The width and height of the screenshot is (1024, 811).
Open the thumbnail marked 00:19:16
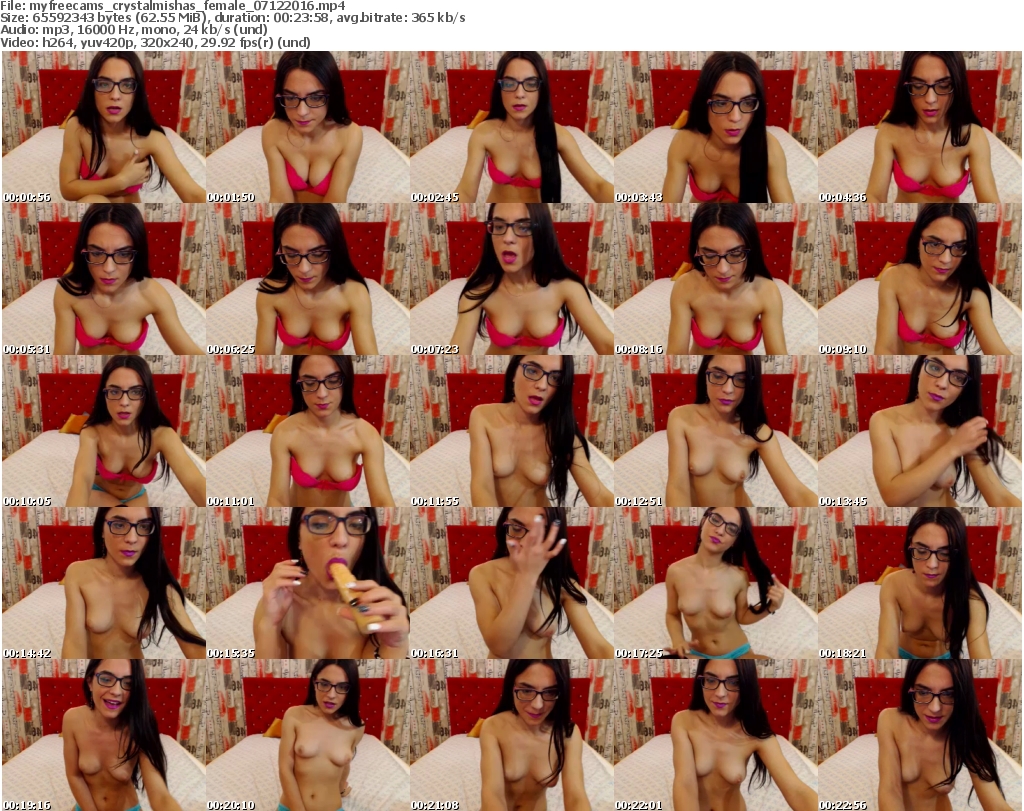click(104, 735)
